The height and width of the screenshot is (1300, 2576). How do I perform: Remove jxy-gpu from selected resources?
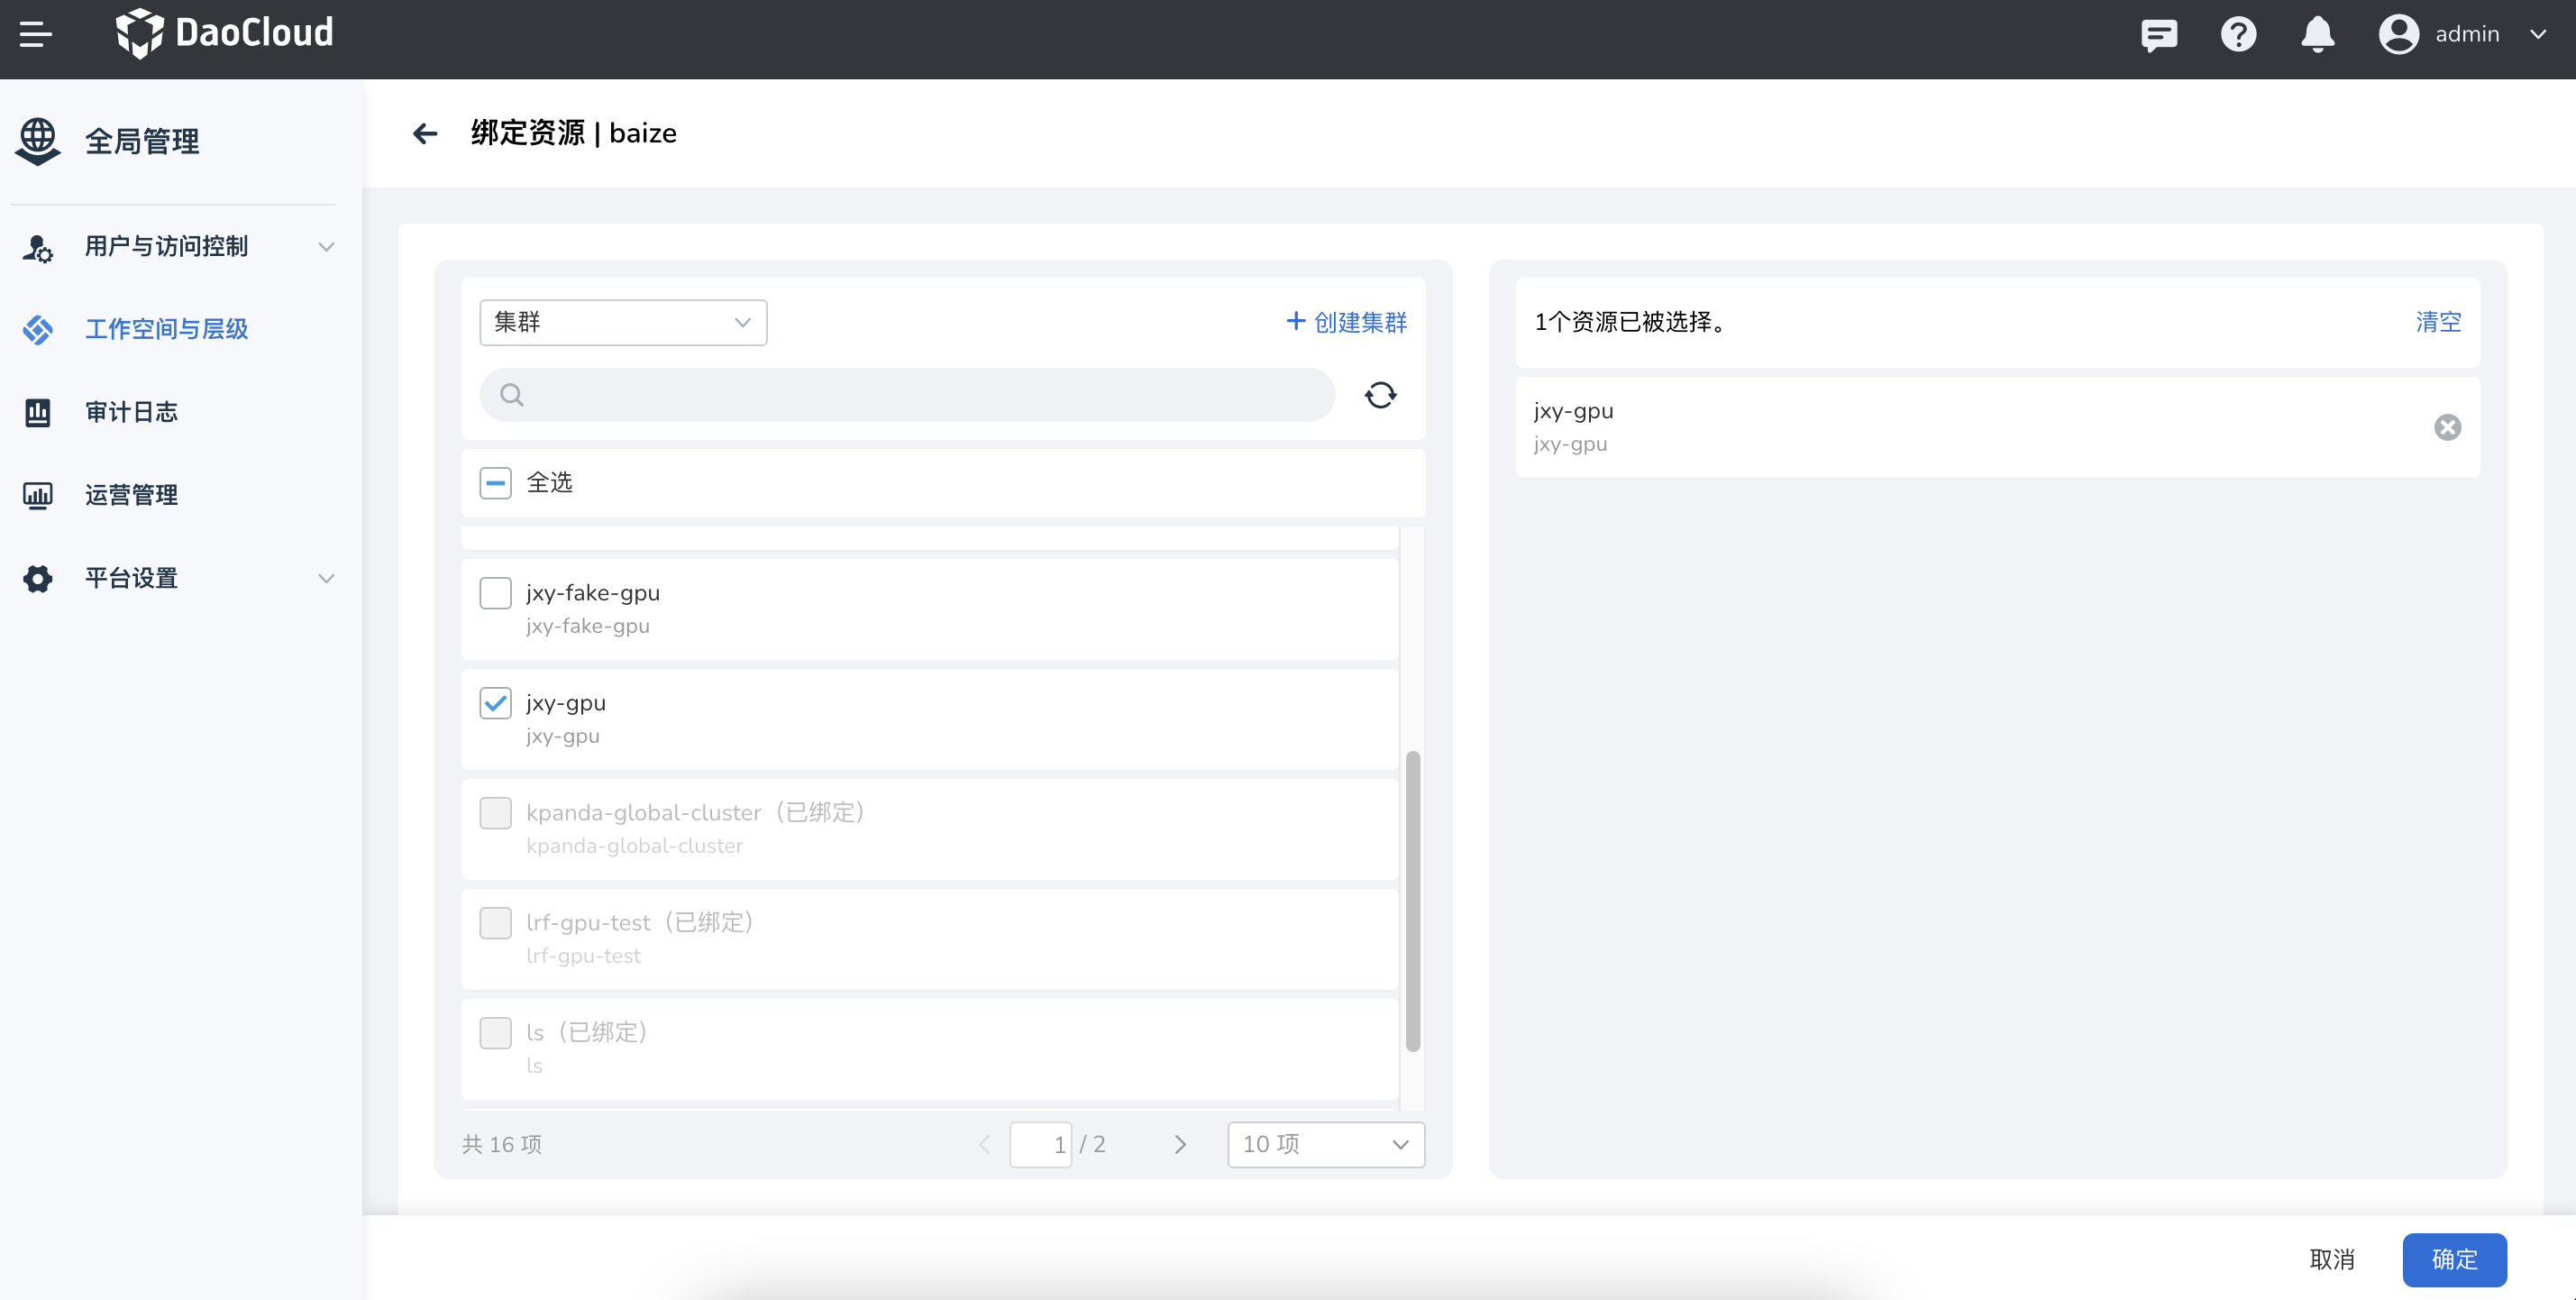[2447, 427]
